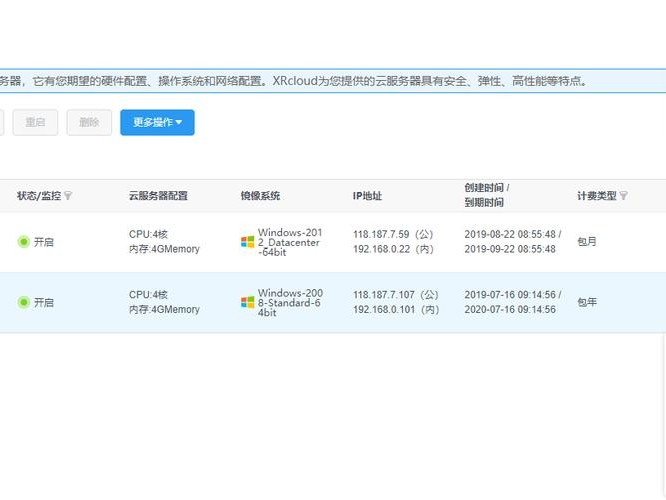Screen dimensions: 666x500
Task: Filter by the 状态/监控 column funnel icon
Action: coord(68,196)
